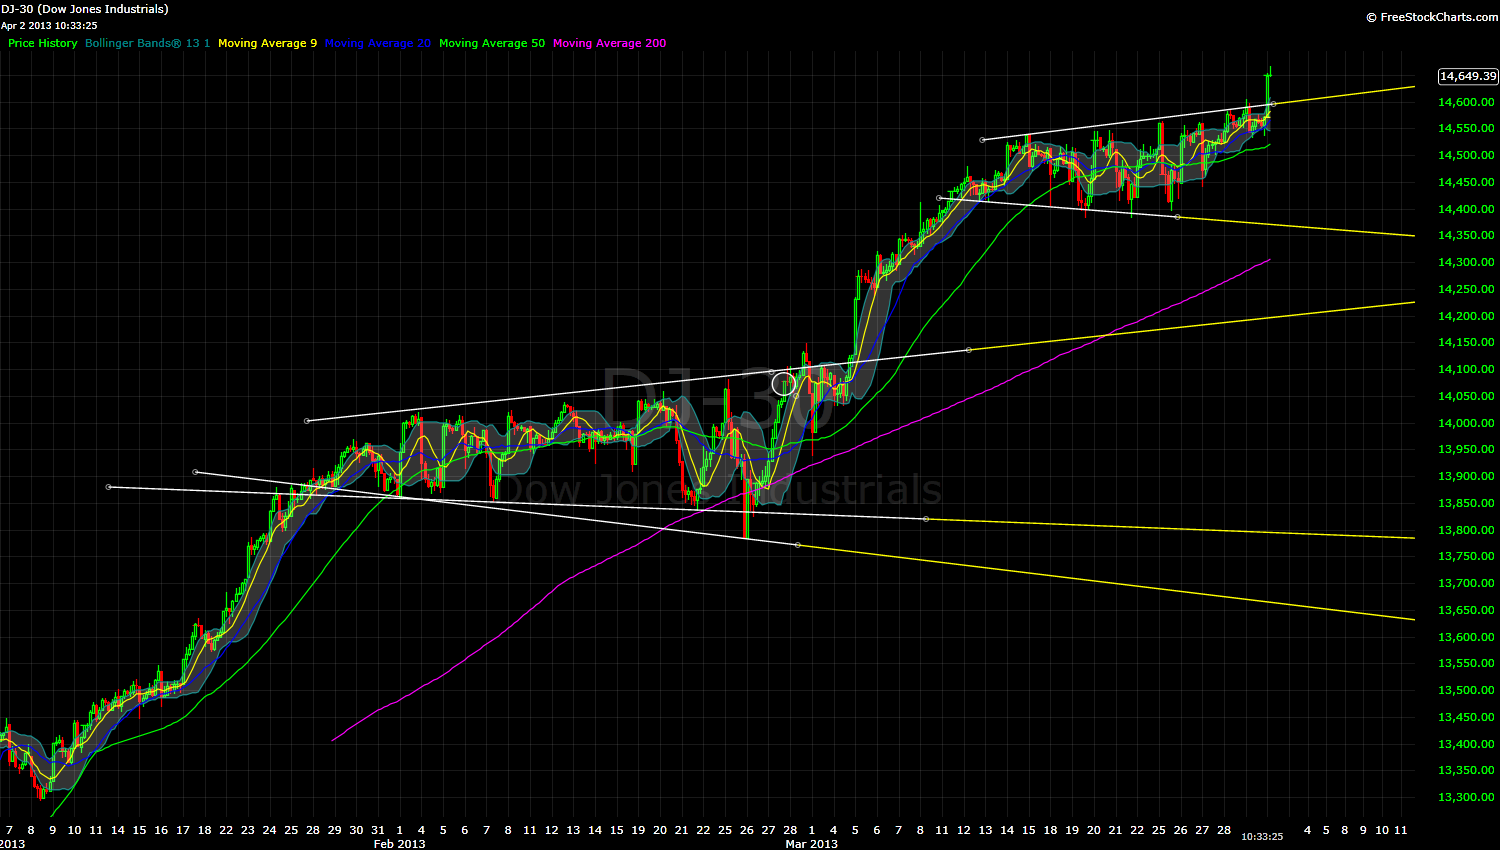Select the Bollinger Bands 13 1 legend label
The width and height of the screenshot is (1500, 850).
pyautogui.click(x=148, y=43)
